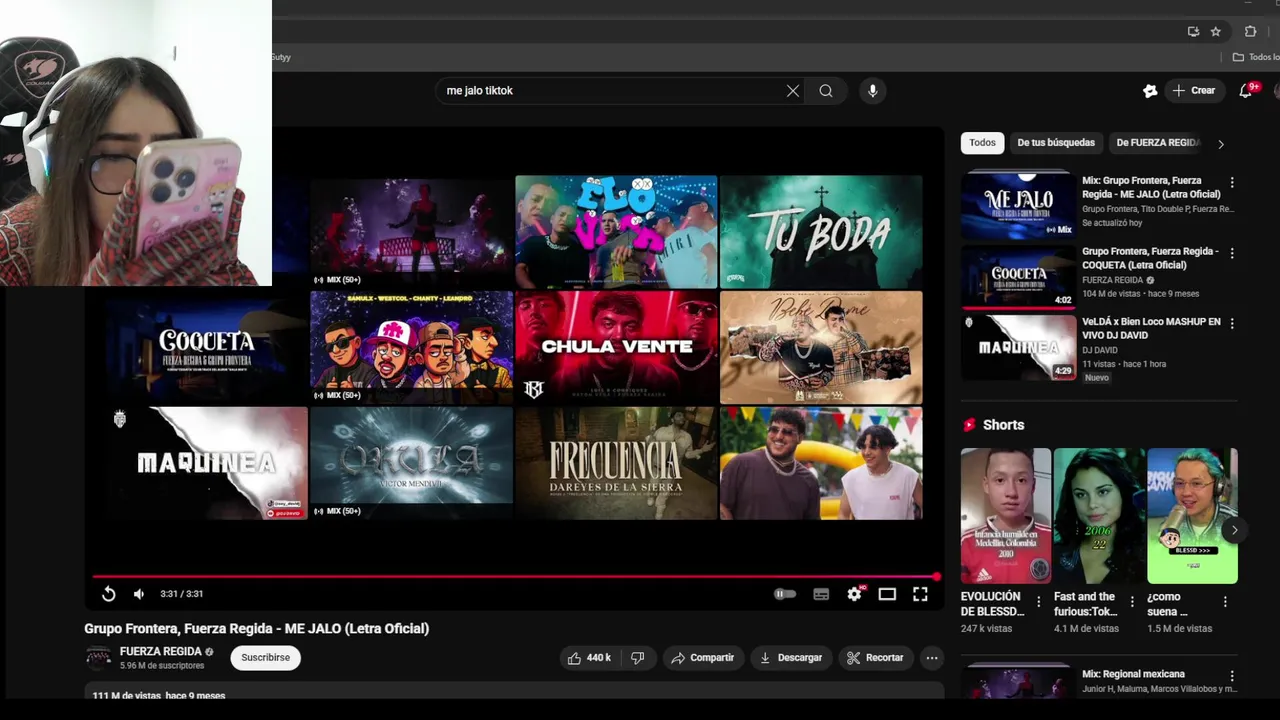Open options for COQUETA Letra Oficial video
Screen dimensions: 1280x720
click(1232, 254)
